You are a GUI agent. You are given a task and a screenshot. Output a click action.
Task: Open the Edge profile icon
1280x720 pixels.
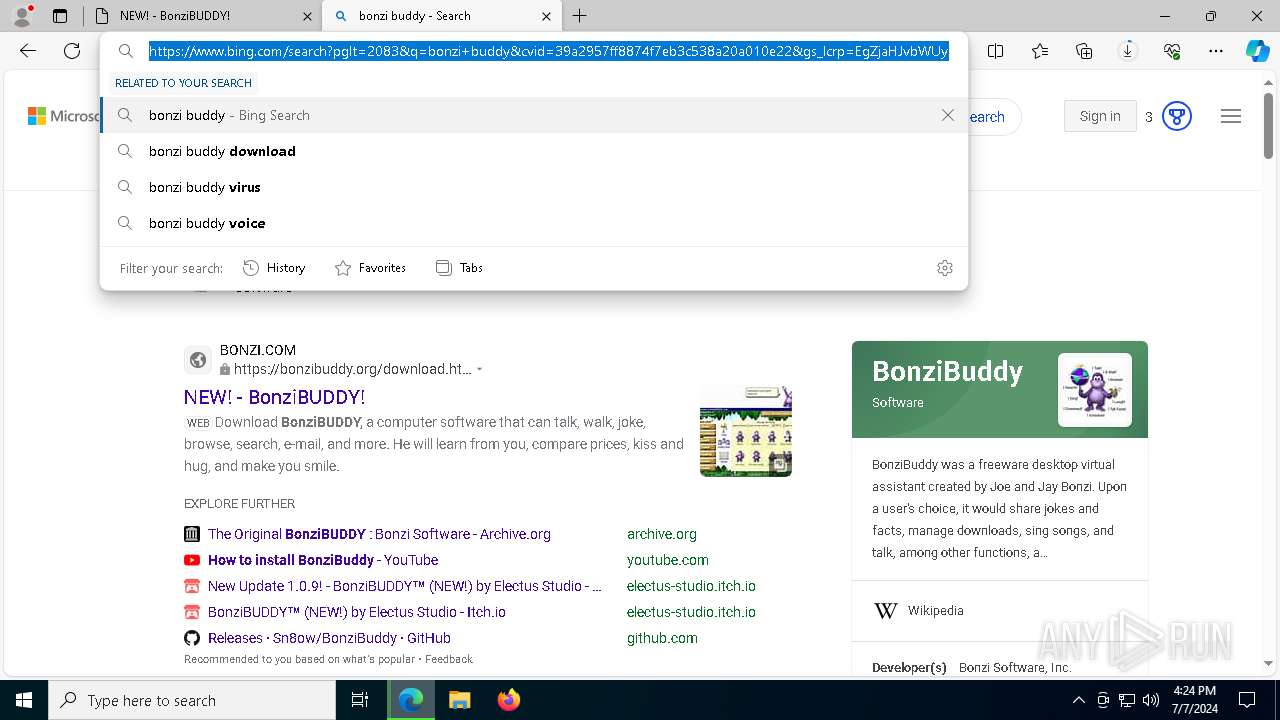click(22, 15)
